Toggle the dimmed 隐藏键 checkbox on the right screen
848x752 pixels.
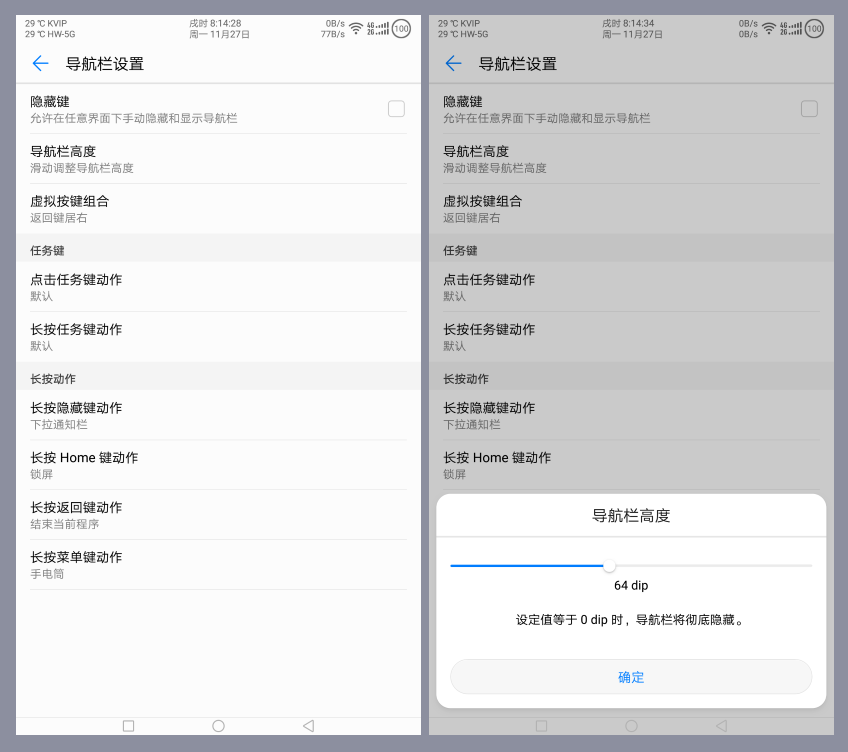(x=809, y=109)
